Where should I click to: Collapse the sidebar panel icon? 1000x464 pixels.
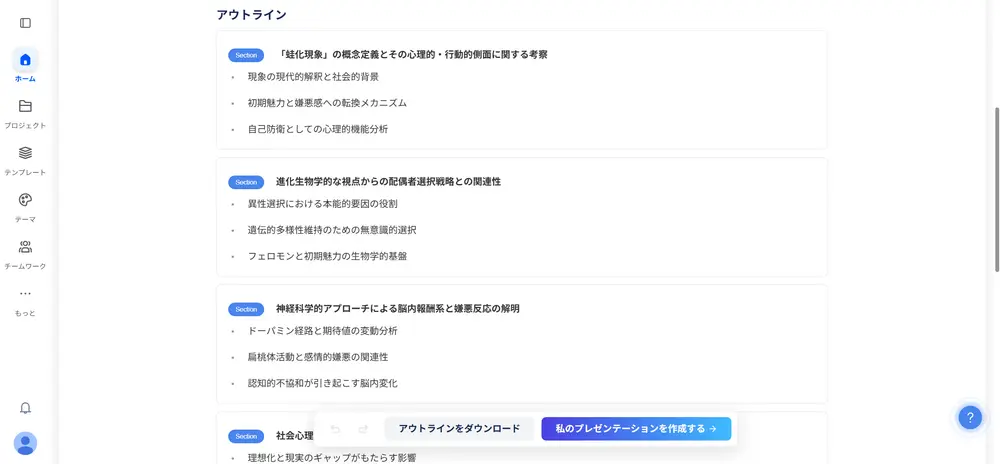point(26,23)
